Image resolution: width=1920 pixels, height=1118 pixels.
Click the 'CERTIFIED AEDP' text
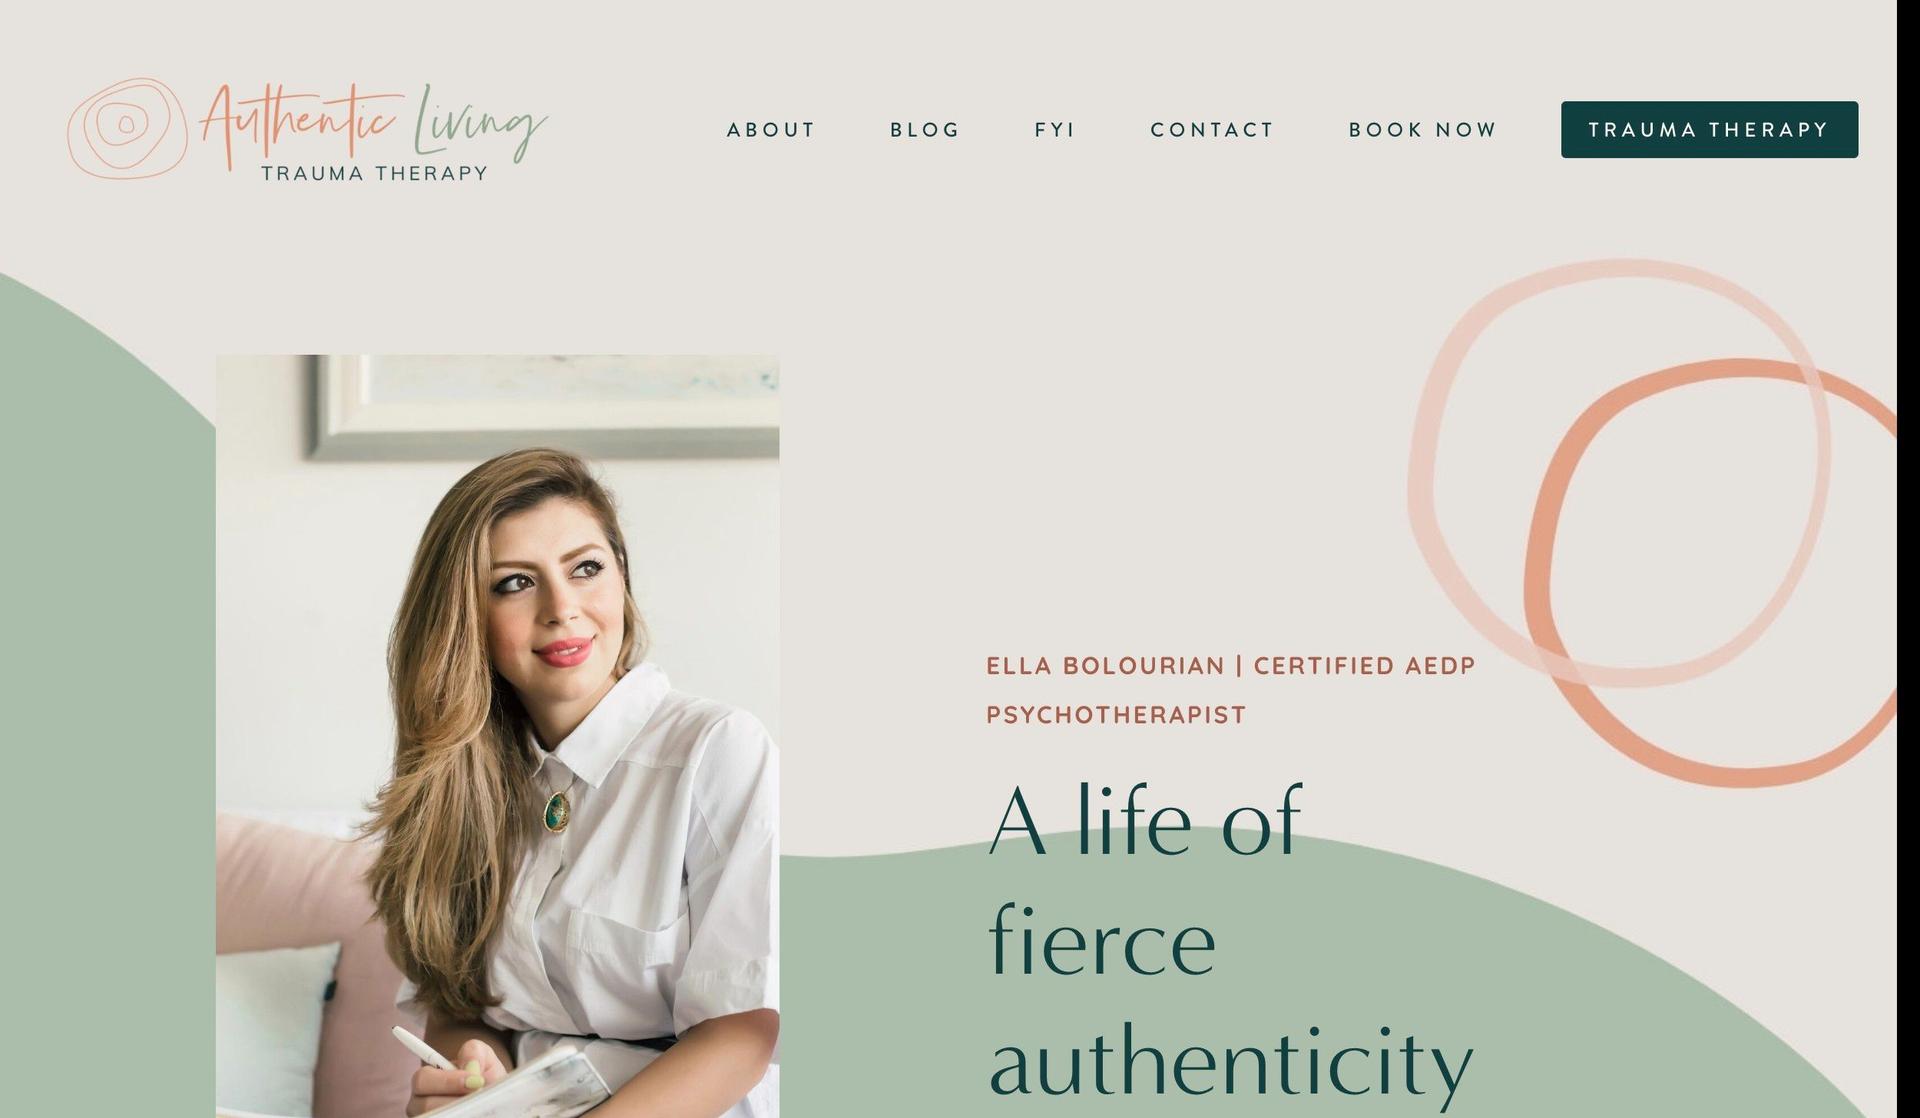1365,666
